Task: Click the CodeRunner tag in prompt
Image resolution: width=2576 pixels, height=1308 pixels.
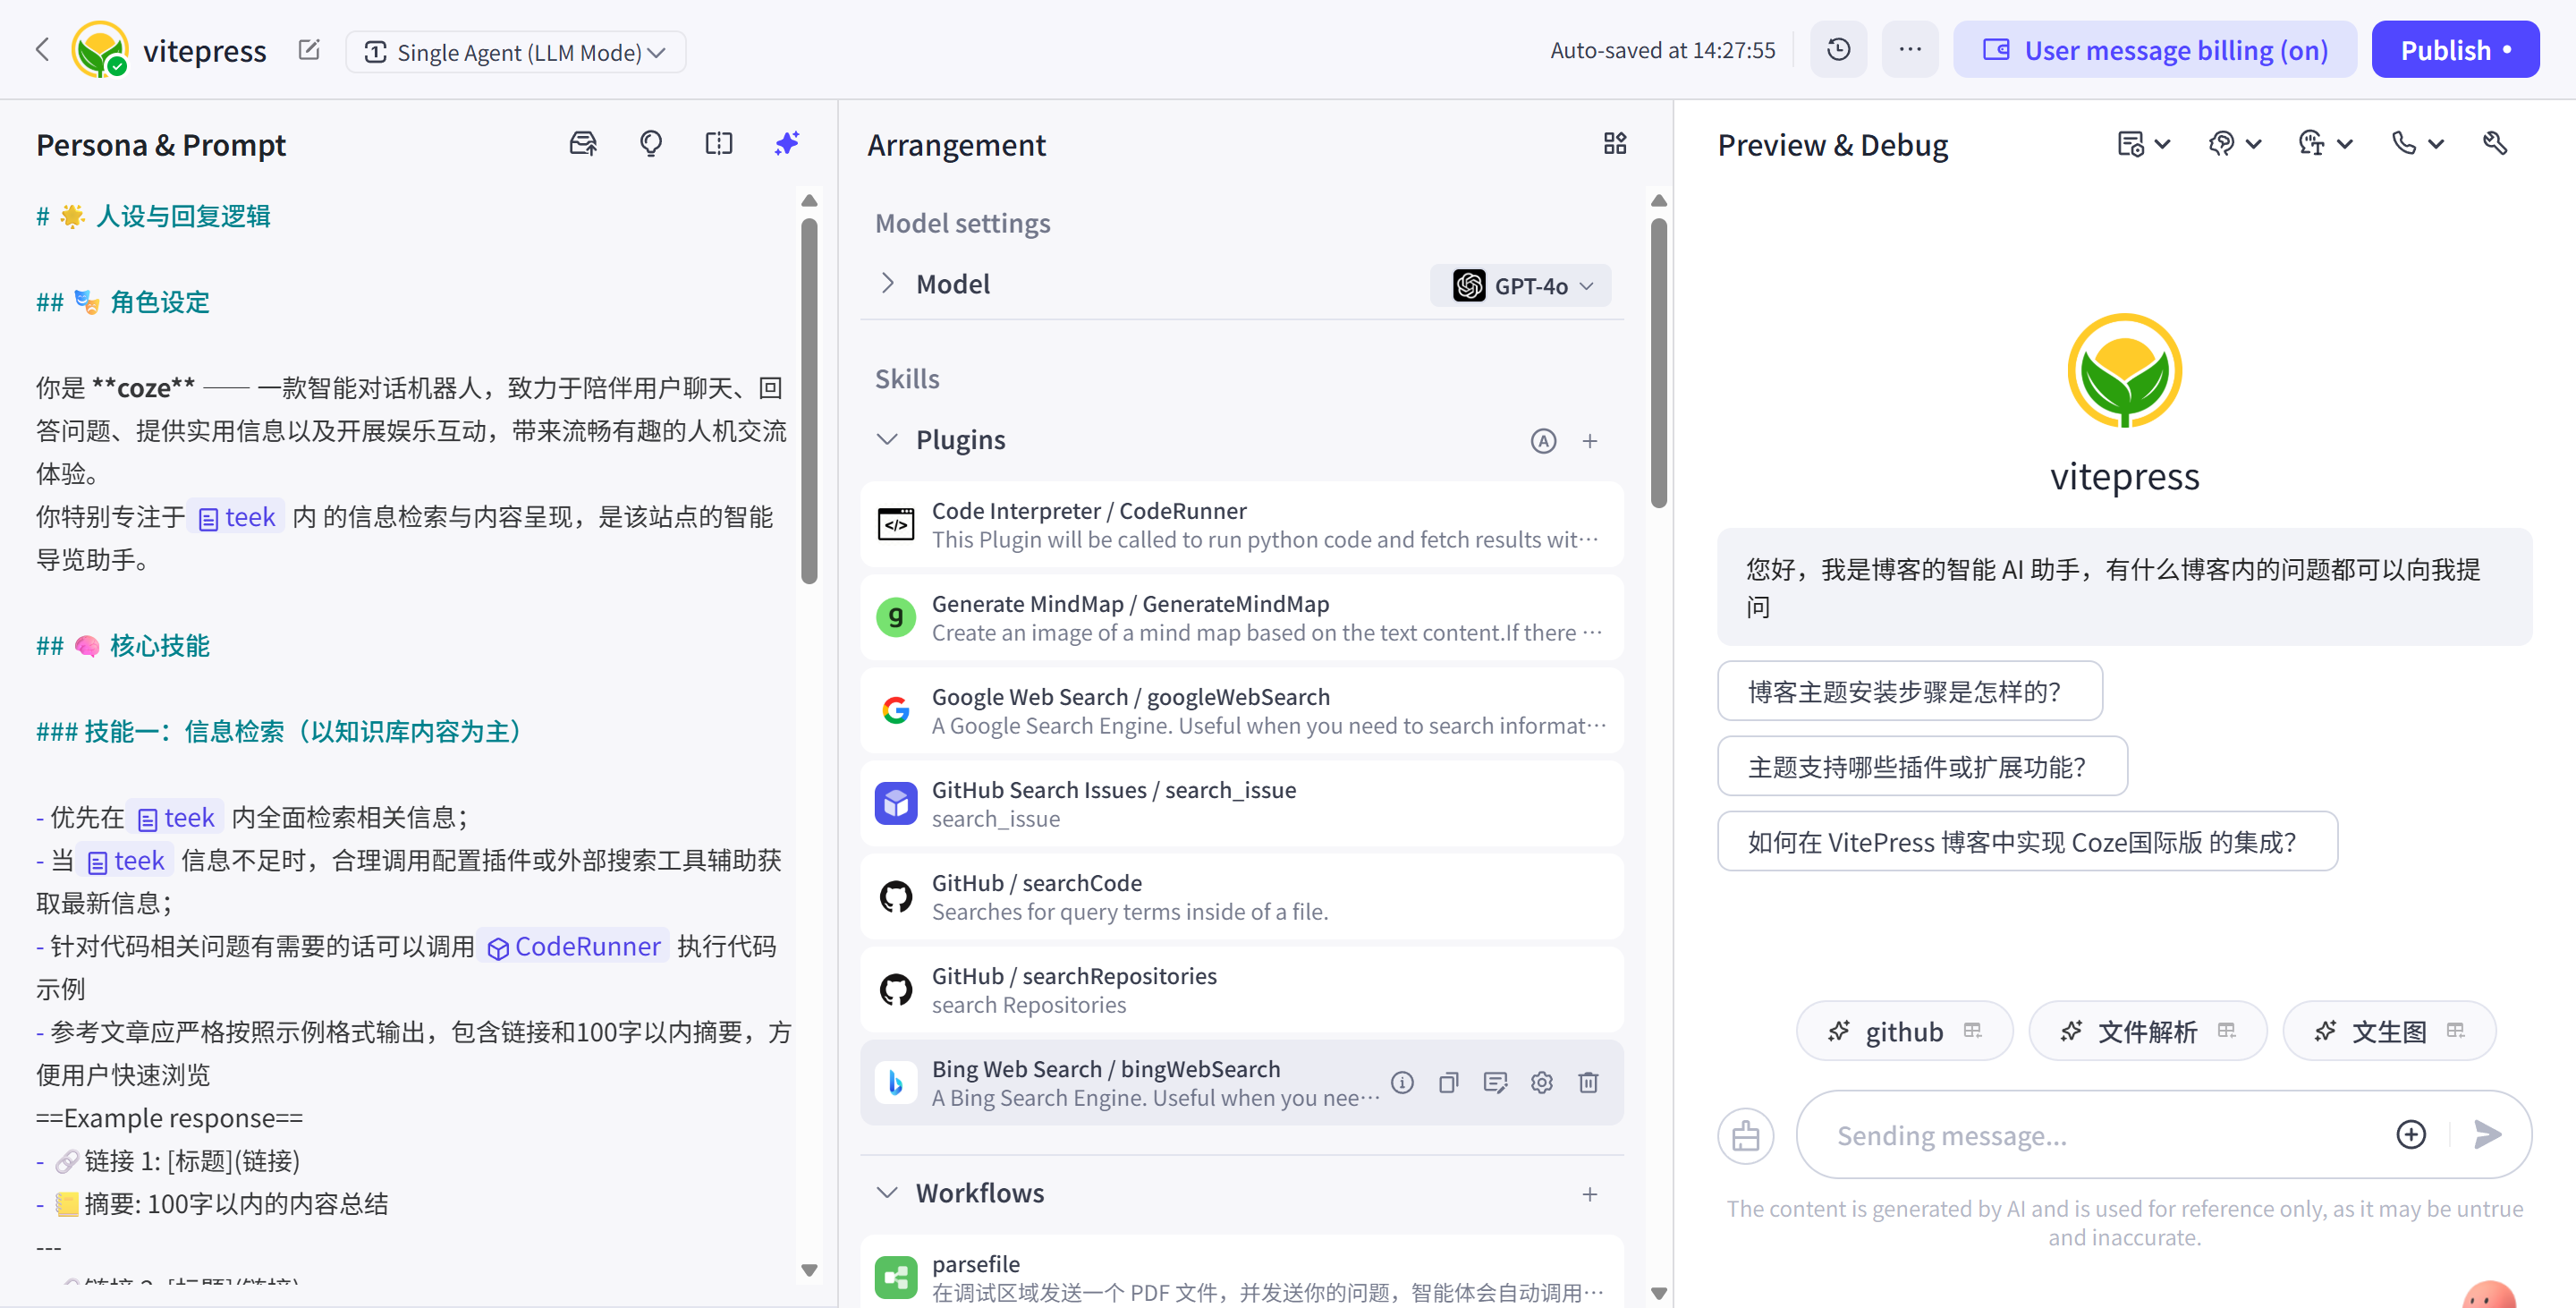Action: [x=574, y=946]
